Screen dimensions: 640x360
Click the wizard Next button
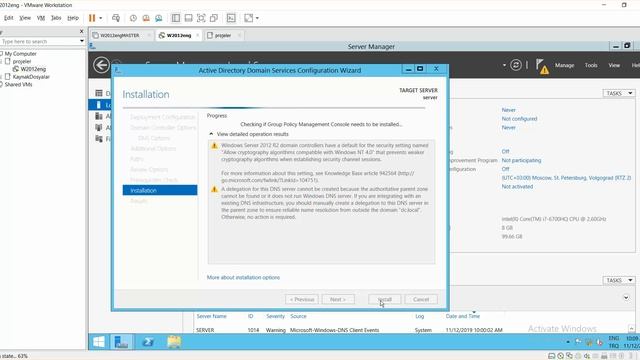coord(338,299)
